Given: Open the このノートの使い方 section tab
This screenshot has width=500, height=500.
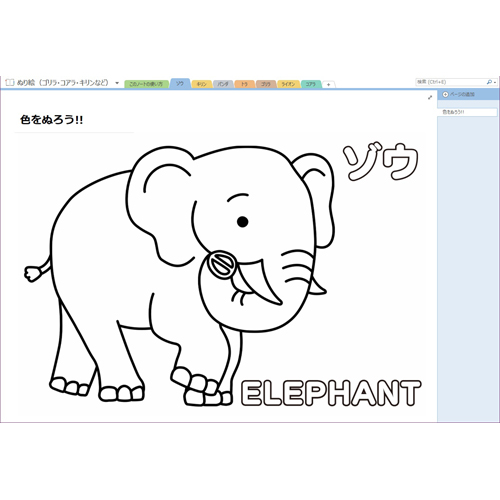Looking at the screenshot, I should (146, 84).
